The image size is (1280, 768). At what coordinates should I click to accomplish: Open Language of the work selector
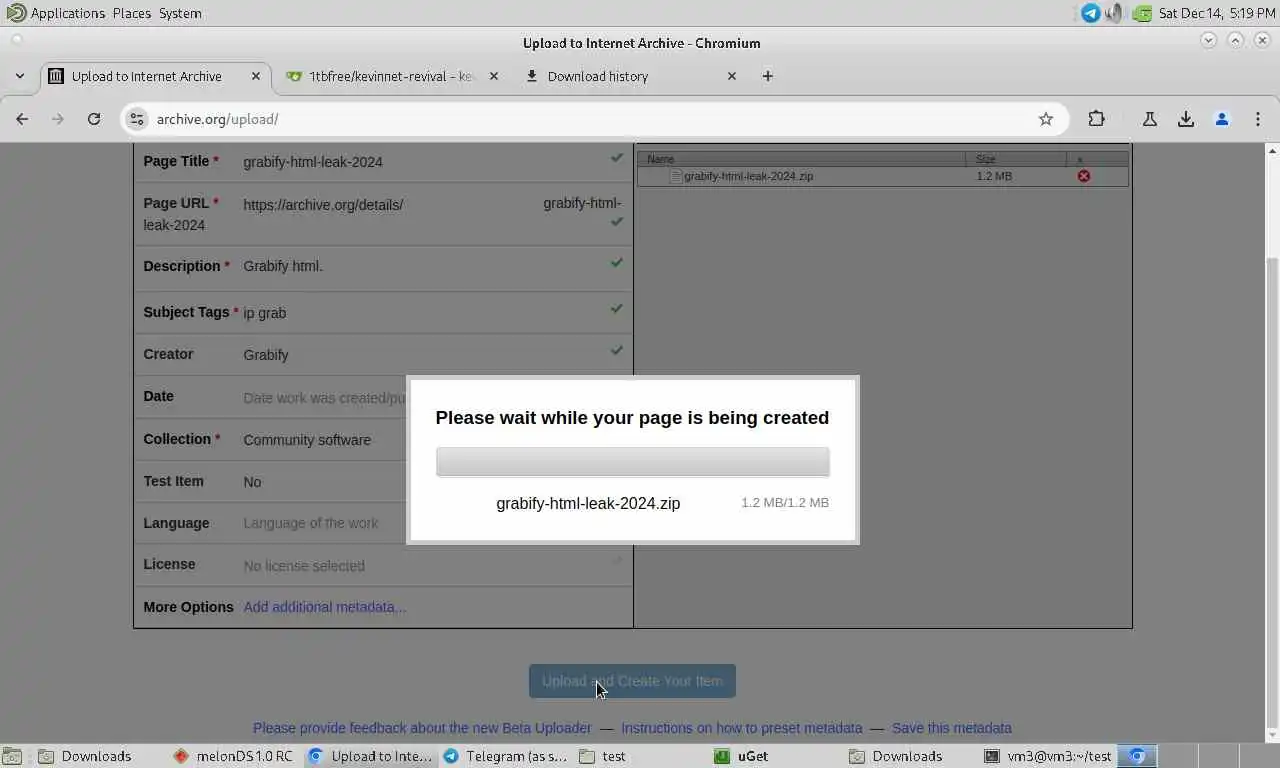click(311, 523)
